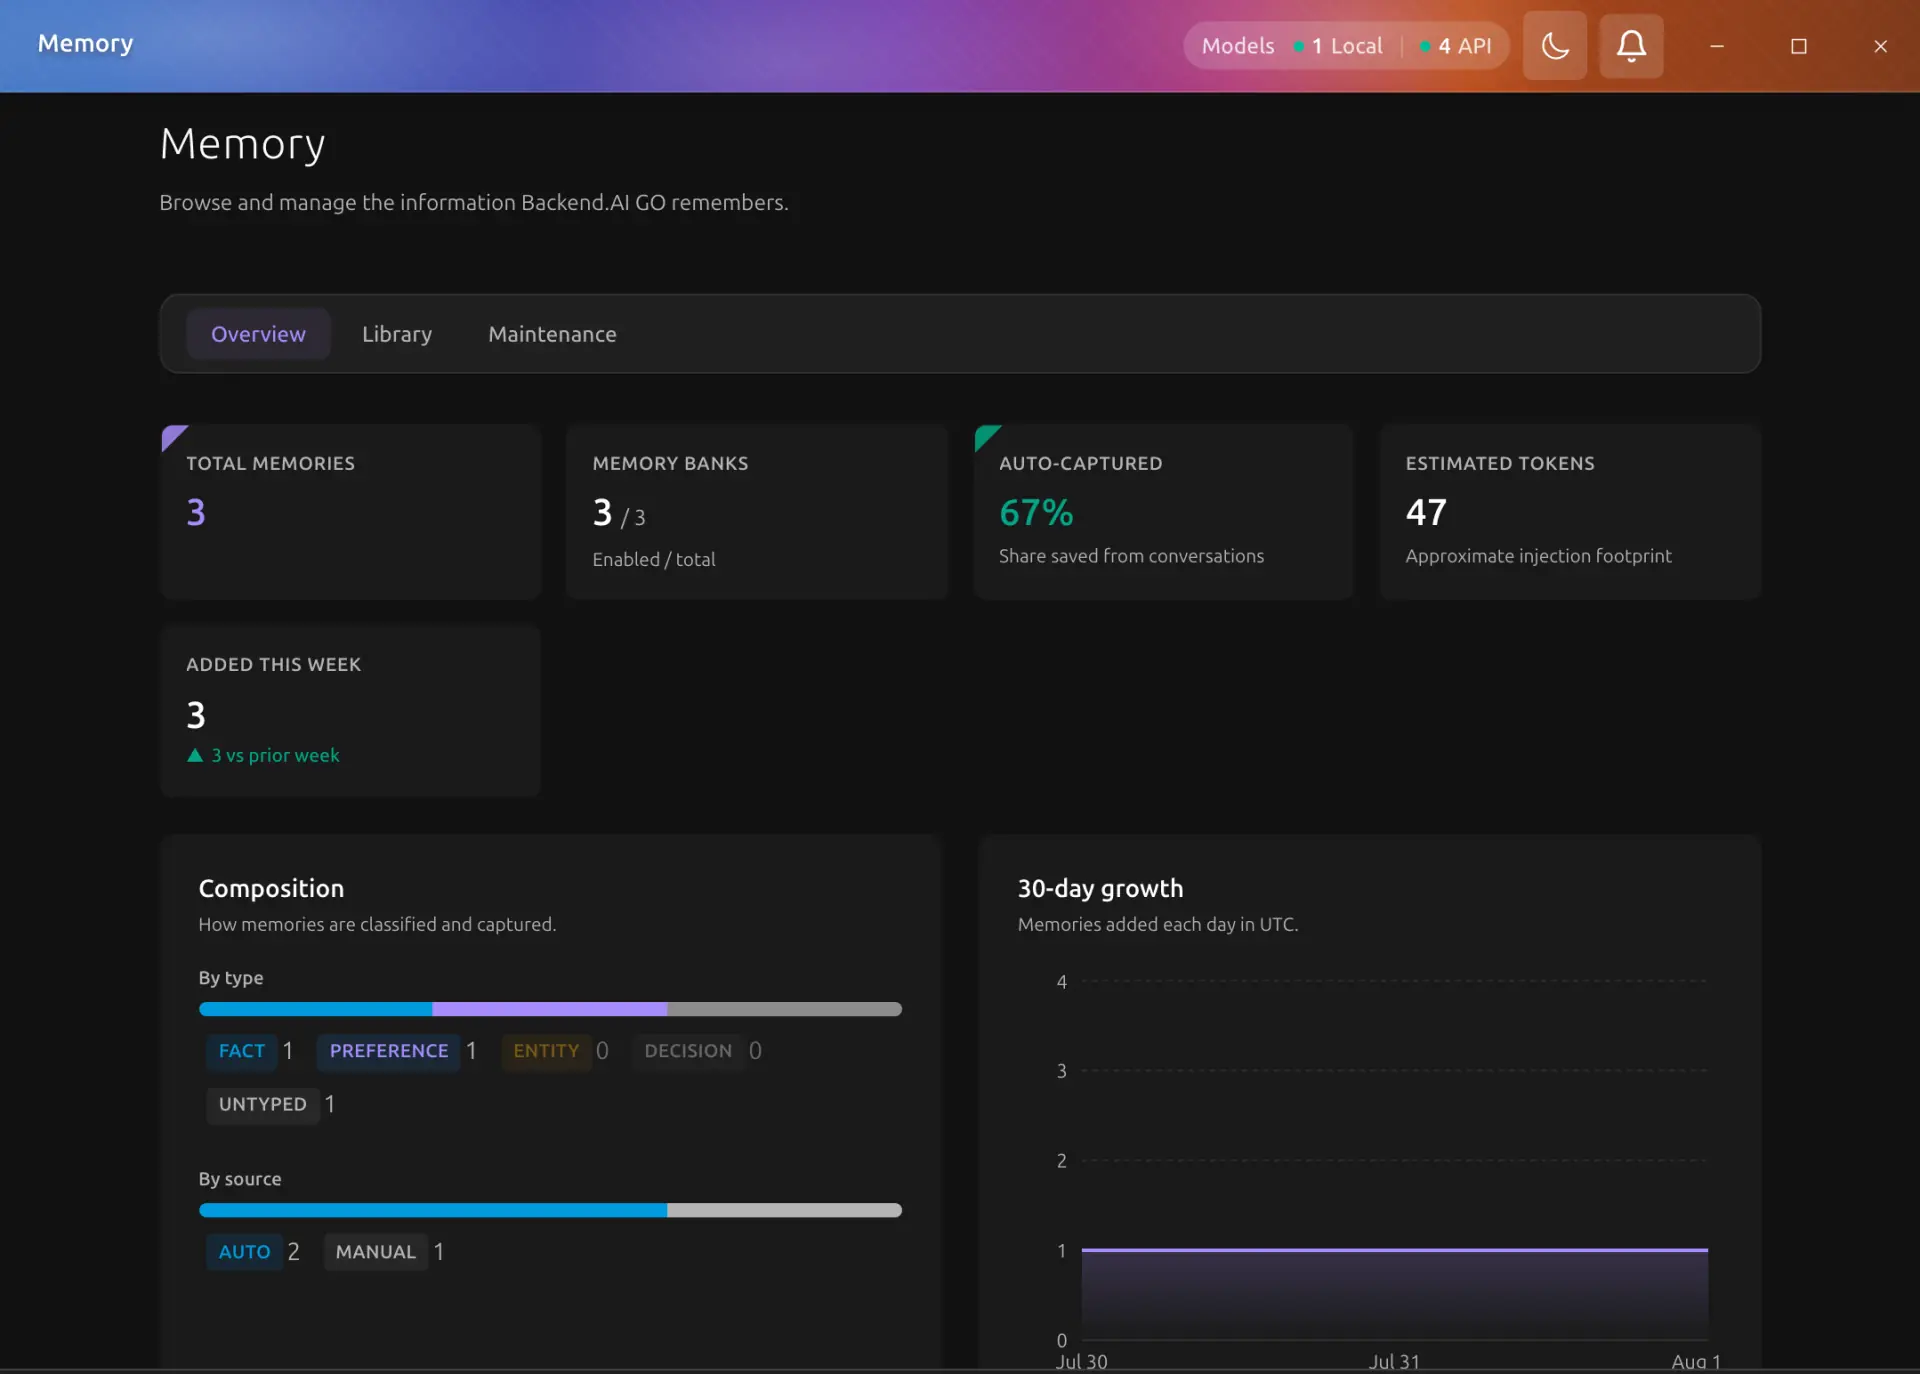Click the 4 API models indicator

tap(1455, 46)
